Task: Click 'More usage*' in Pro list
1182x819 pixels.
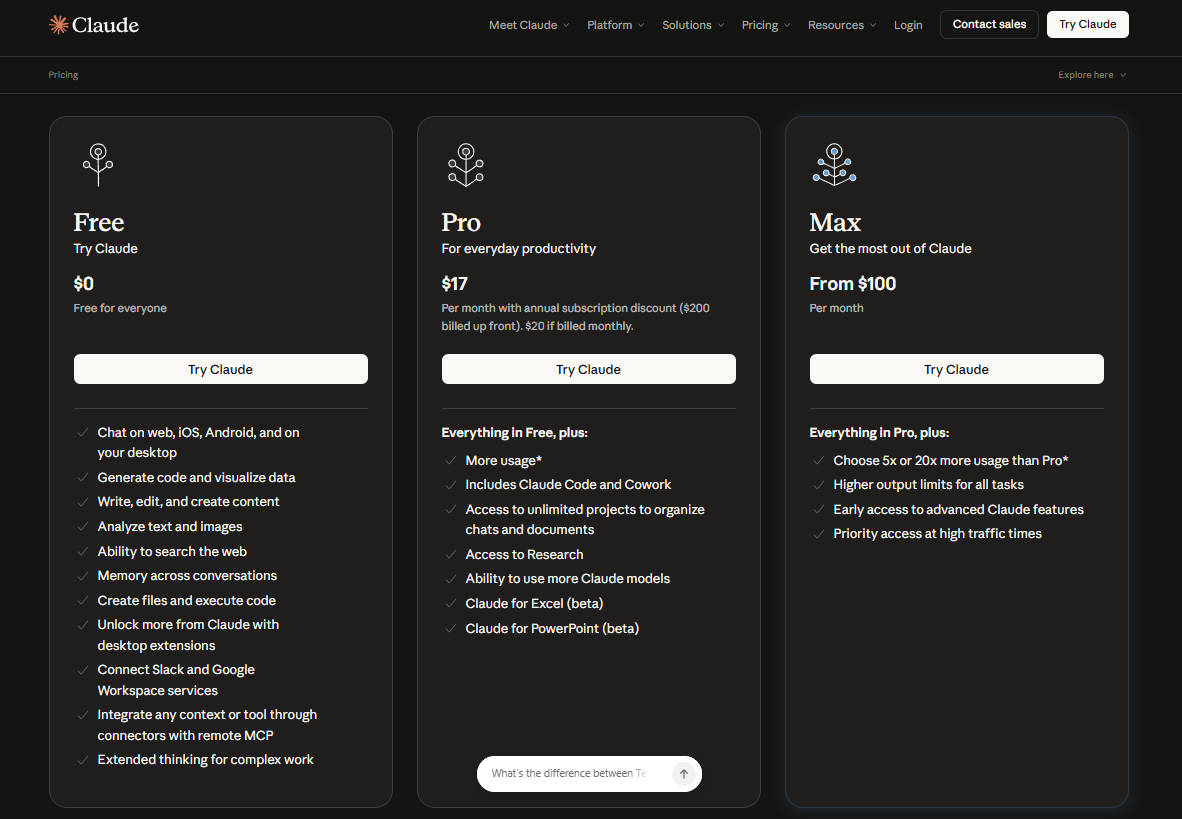Action: click(x=504, y=460)
